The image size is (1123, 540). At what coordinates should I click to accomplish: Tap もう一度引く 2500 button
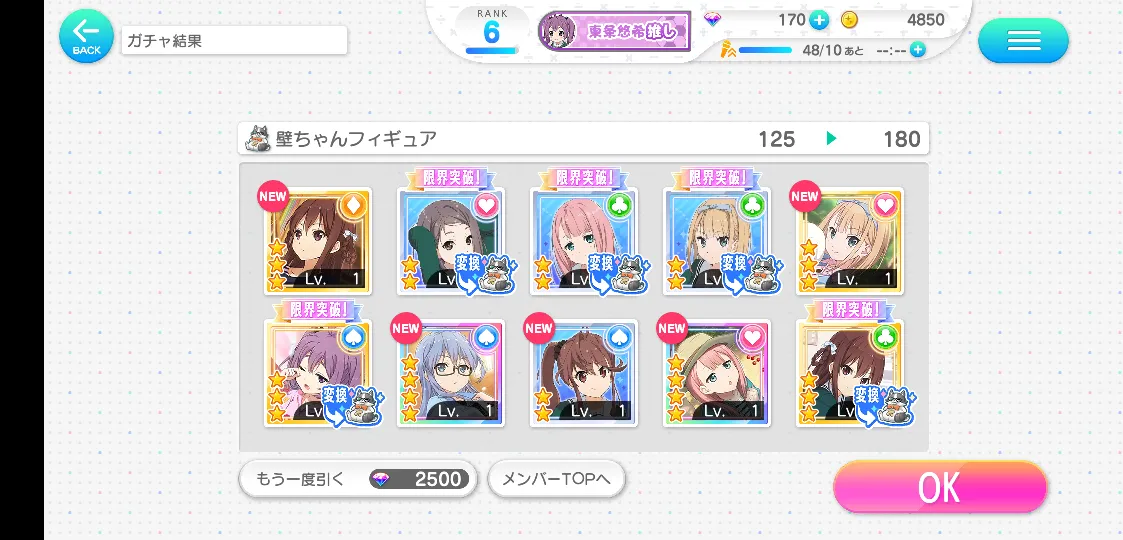357,479
